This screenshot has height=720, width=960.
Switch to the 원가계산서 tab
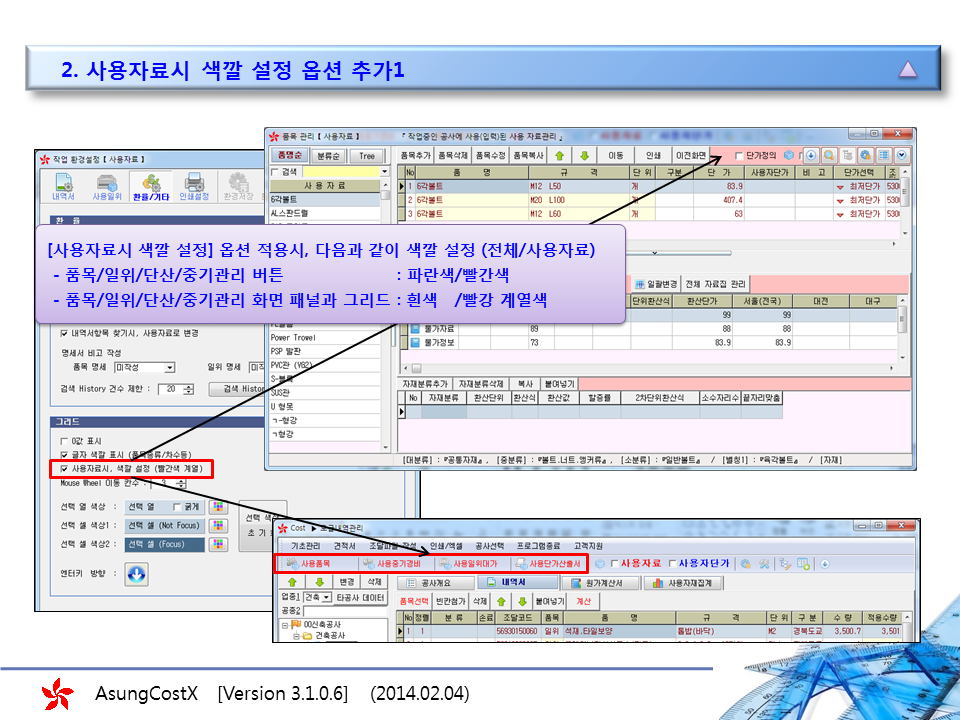599,583
